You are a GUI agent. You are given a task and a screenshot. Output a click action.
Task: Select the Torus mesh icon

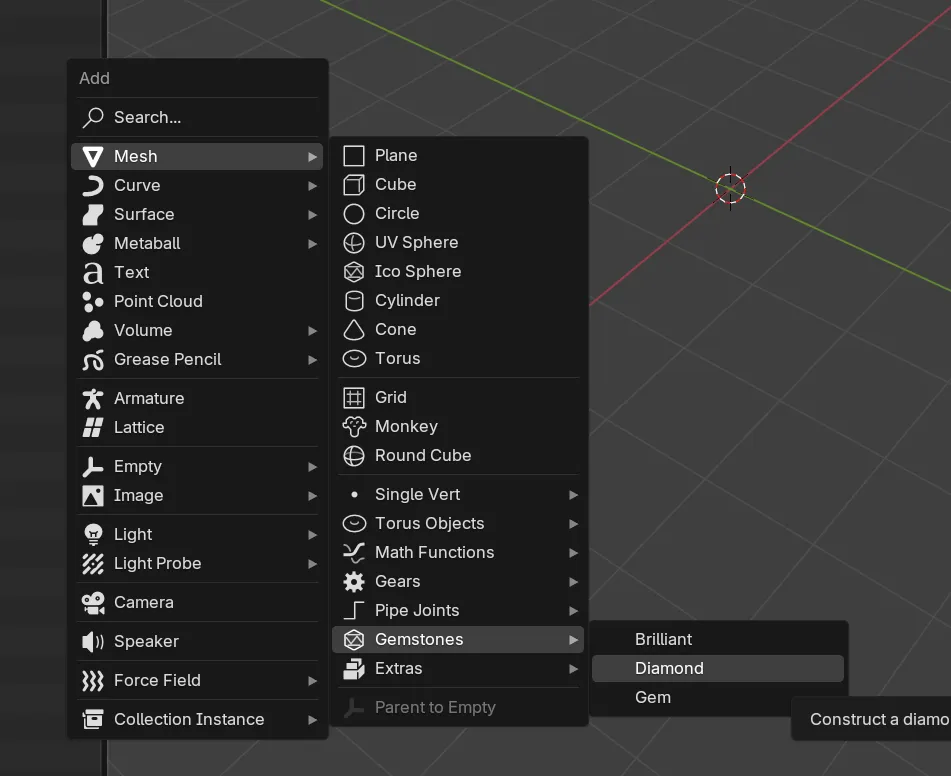(x=354, y=359)
